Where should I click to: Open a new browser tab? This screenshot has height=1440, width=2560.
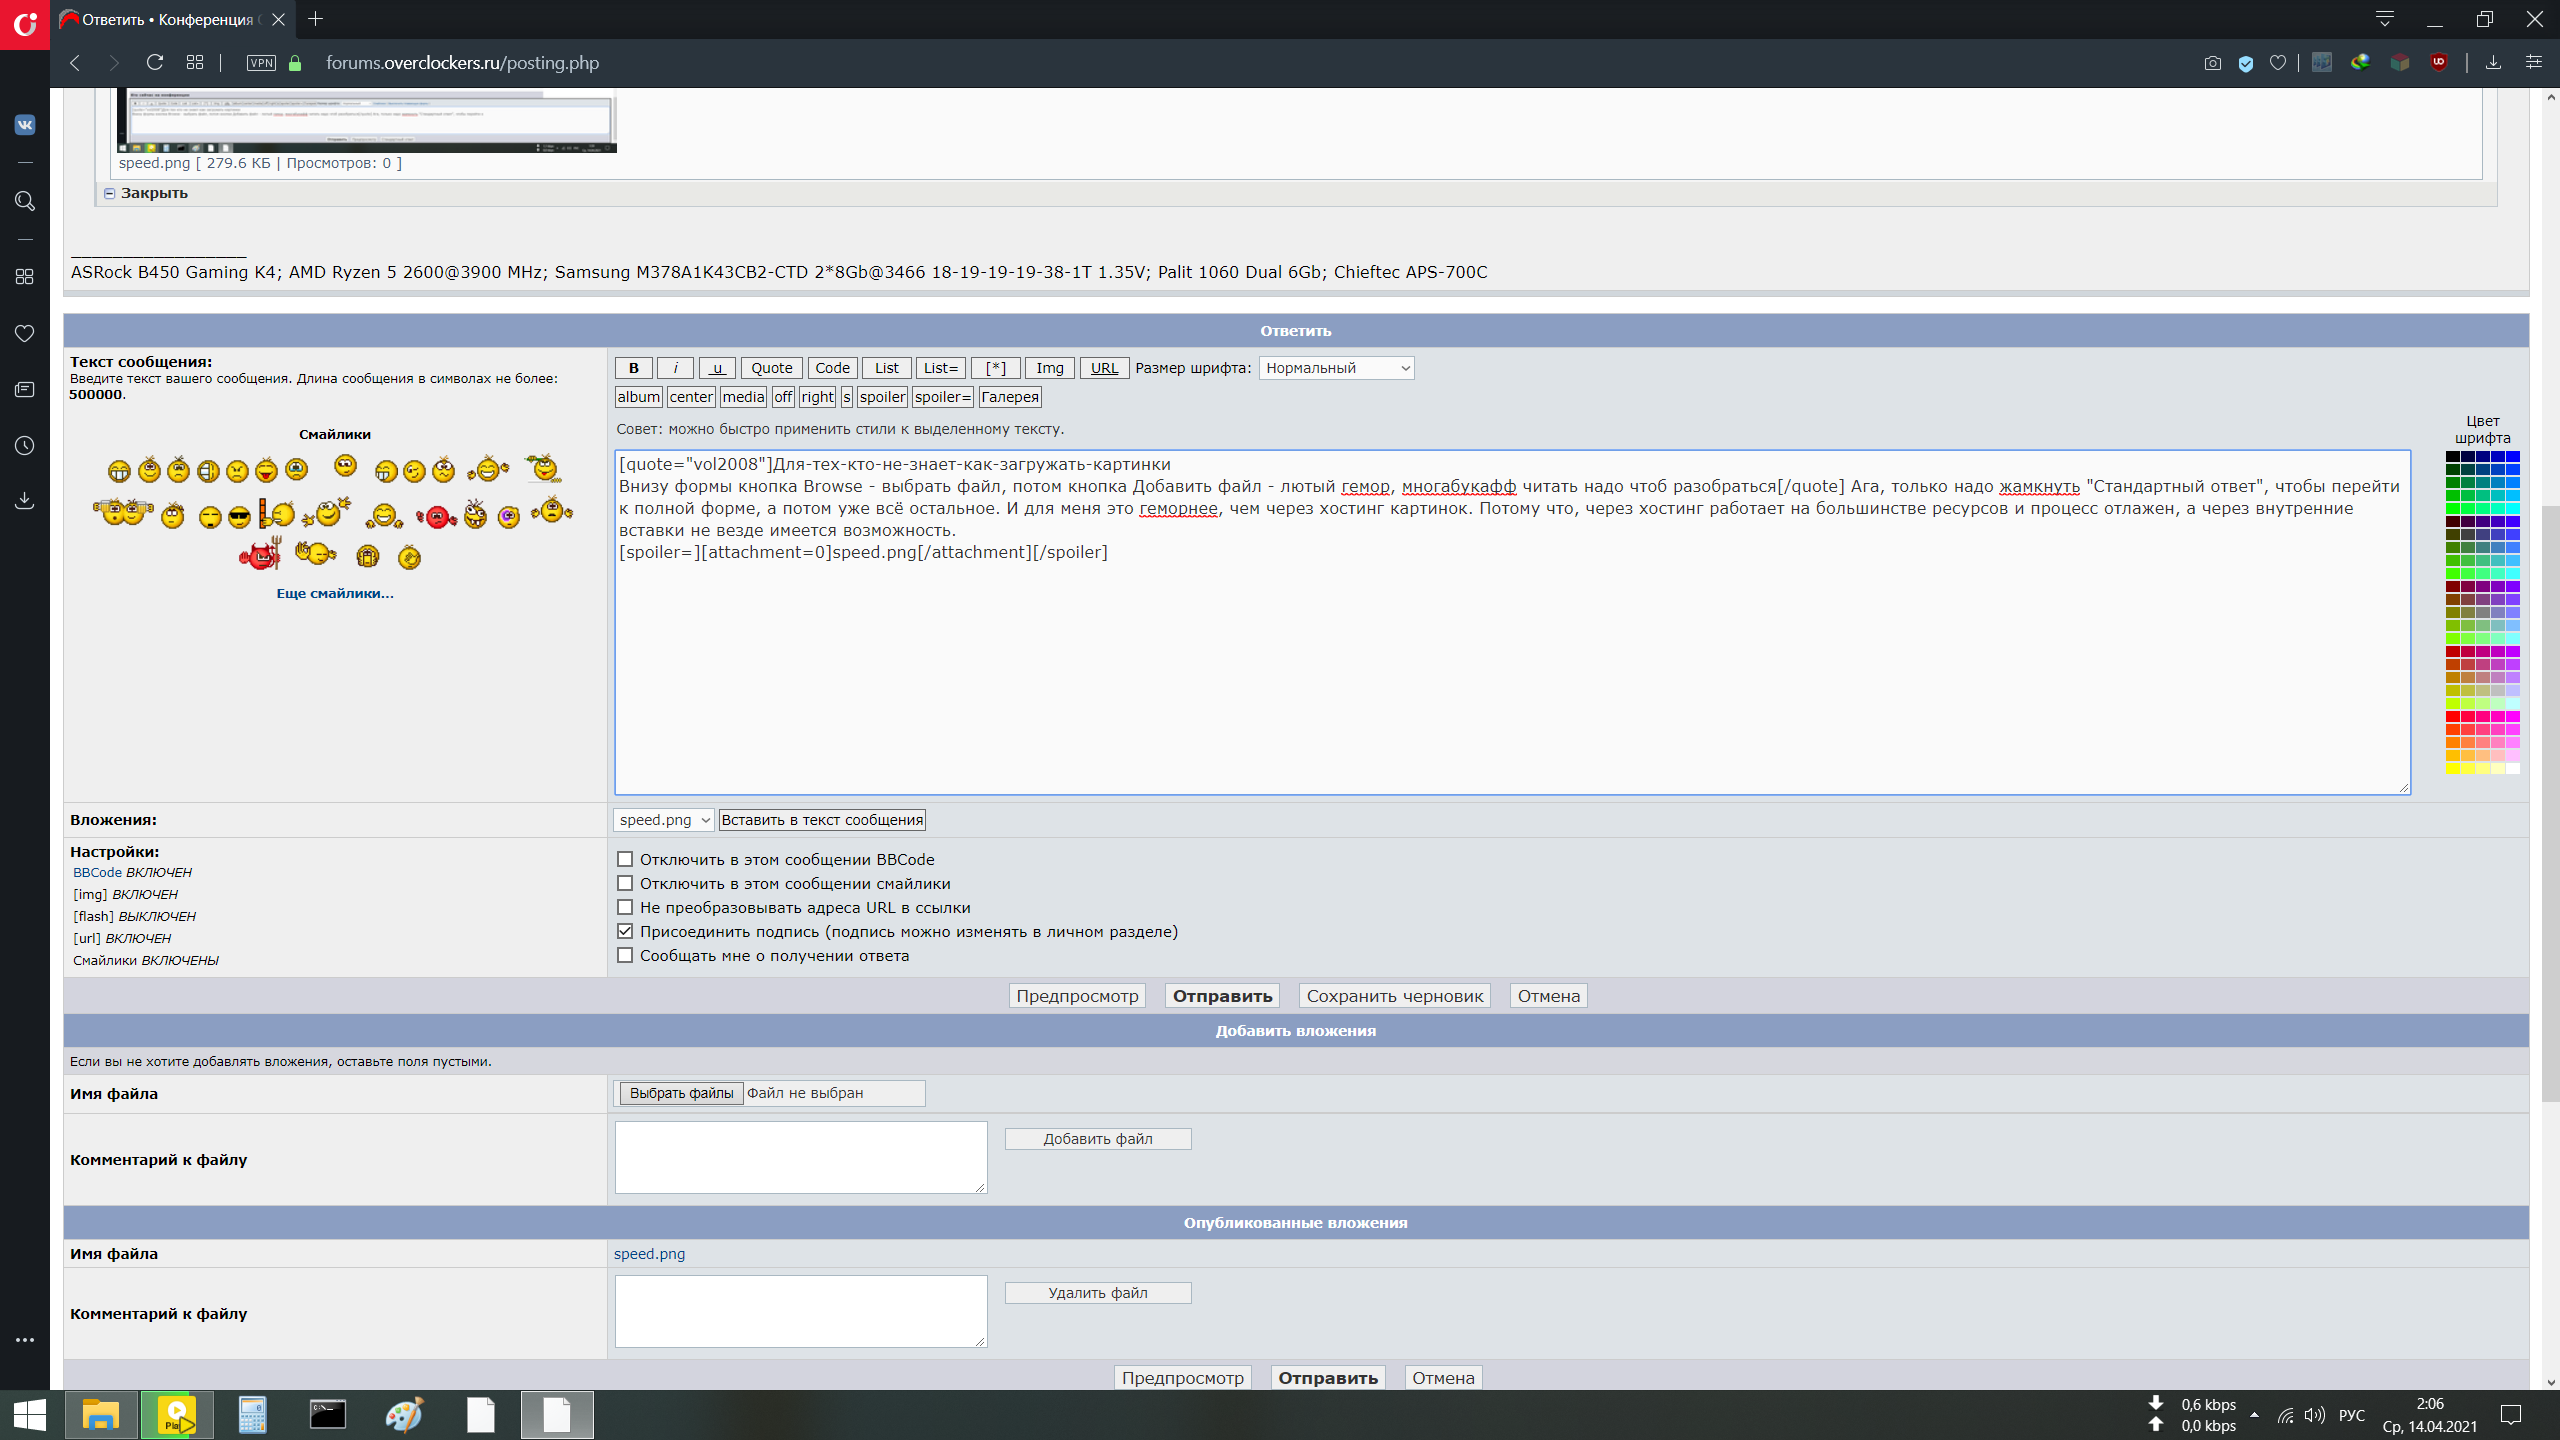click(x=316, y=19)
